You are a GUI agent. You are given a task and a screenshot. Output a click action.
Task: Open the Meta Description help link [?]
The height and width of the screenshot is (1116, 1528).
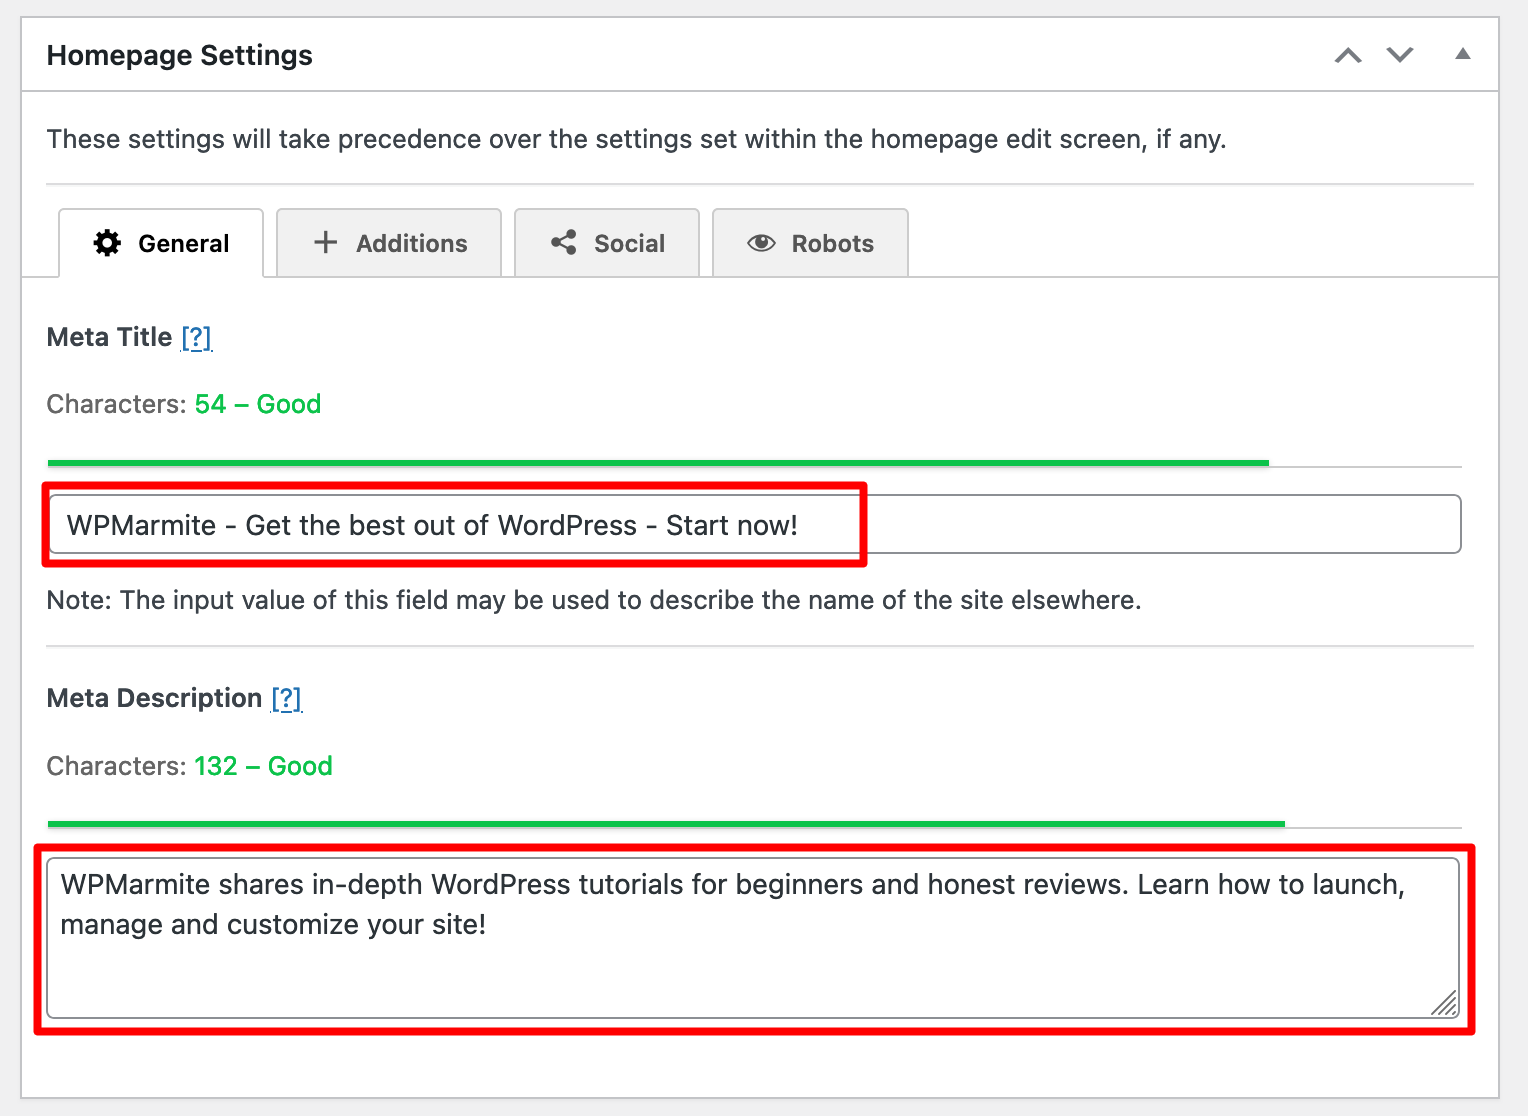[x=286, y=699]
